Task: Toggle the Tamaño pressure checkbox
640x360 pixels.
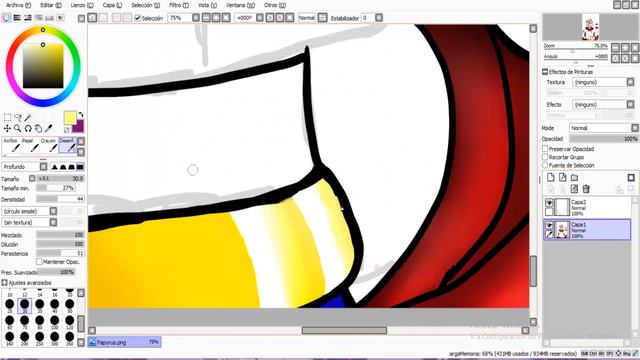Action: coord(32,178)
